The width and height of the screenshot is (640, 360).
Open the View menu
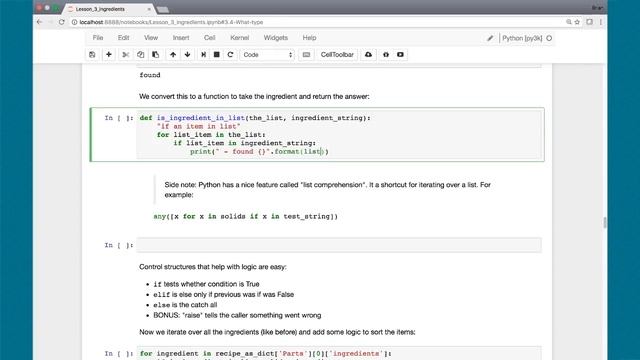151,38
